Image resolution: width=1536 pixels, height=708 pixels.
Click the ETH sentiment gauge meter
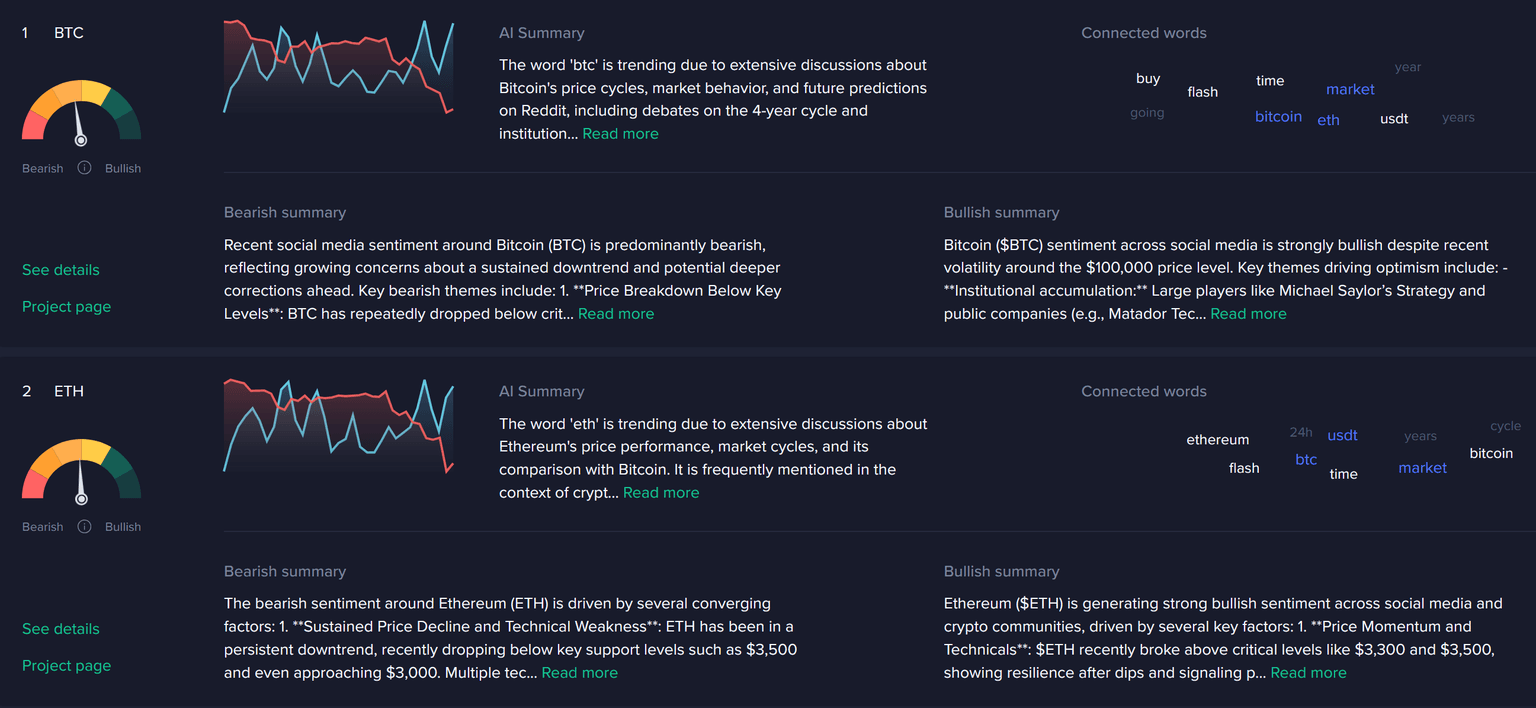81,470
